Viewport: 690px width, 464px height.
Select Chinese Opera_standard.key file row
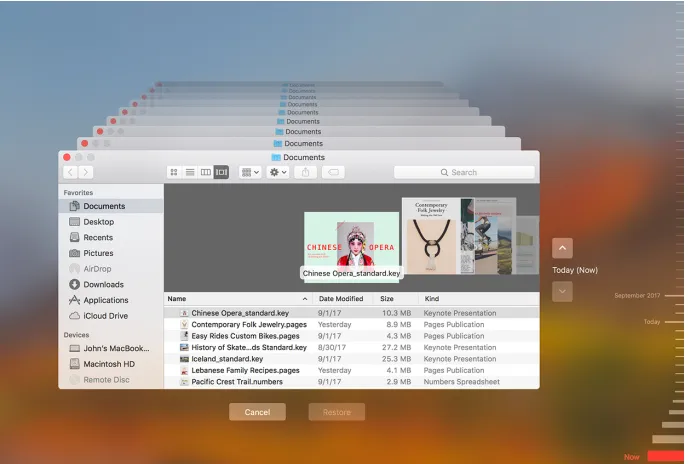(x=352, y=313)
